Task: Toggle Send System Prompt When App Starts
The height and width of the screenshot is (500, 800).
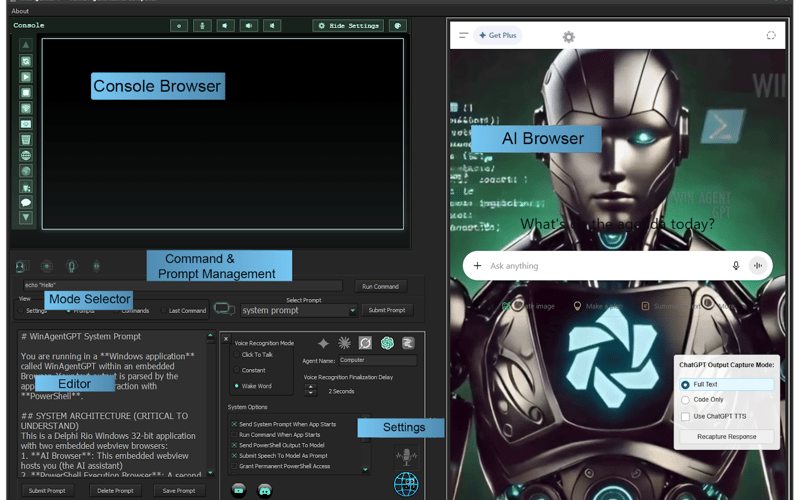Action: coord(234,424)
